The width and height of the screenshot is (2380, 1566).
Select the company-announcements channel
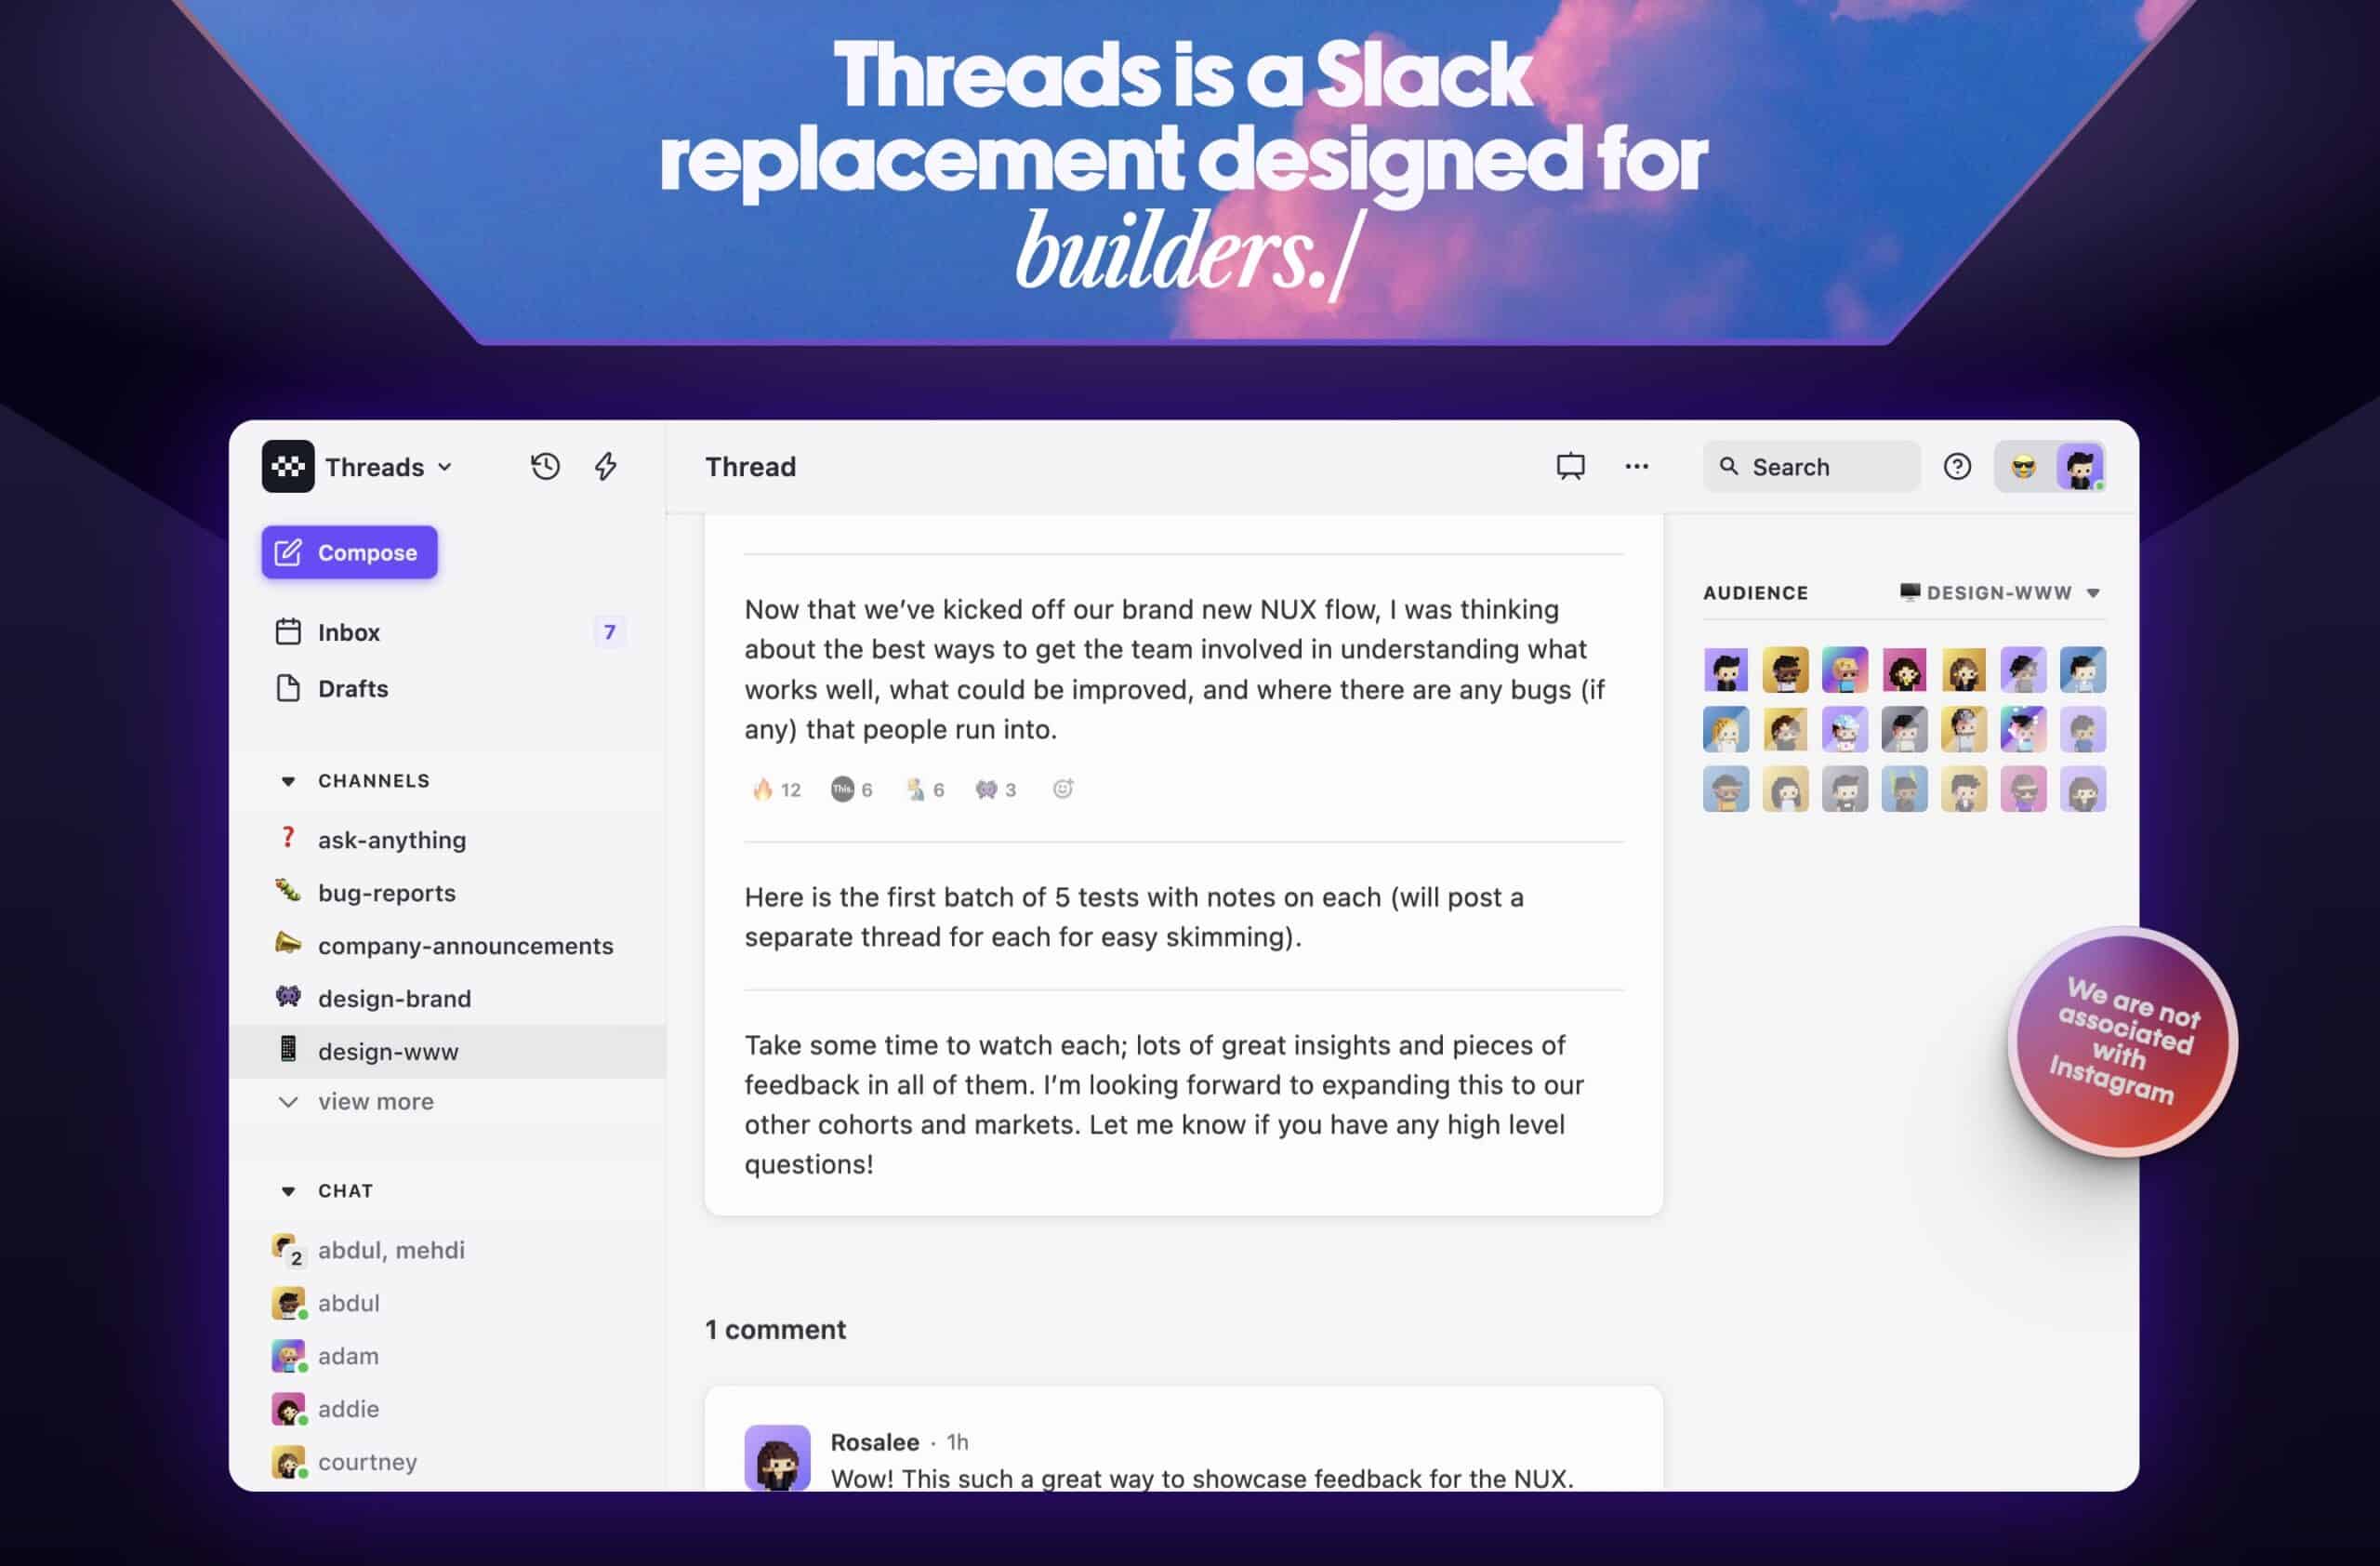[463, 944]
